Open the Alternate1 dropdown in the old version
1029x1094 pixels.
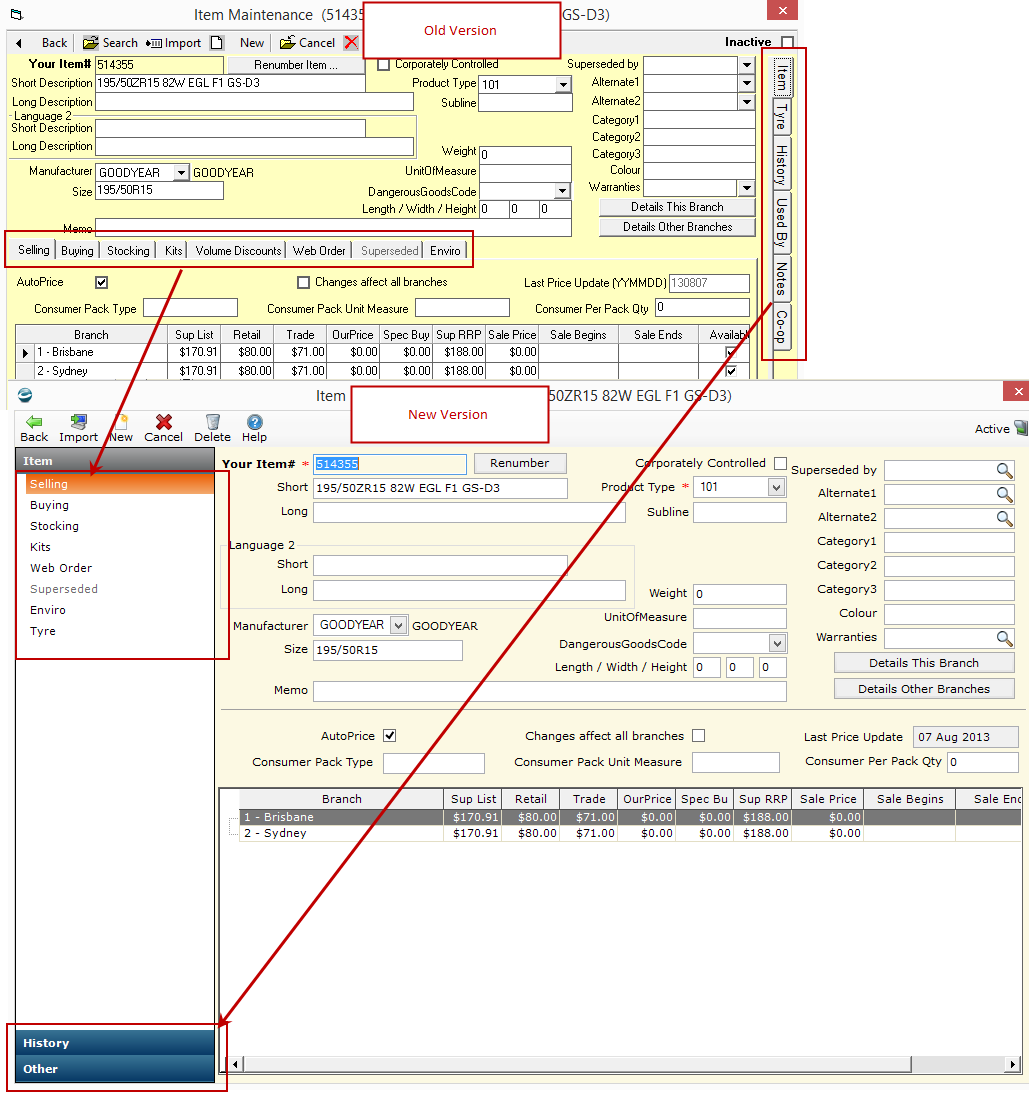(x=747, y=83)
